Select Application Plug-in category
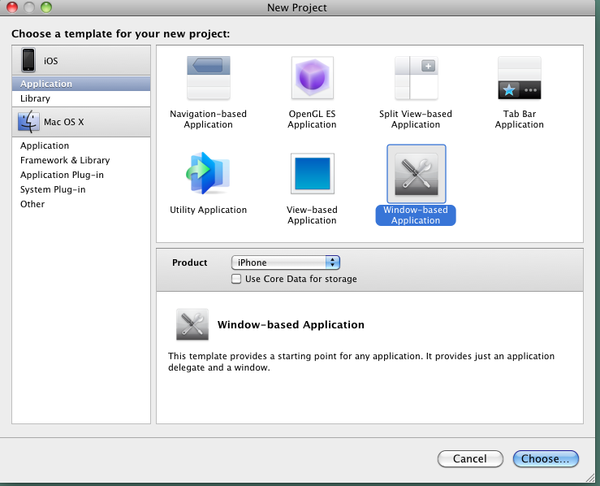600x486 pixels. pos(81,175)
